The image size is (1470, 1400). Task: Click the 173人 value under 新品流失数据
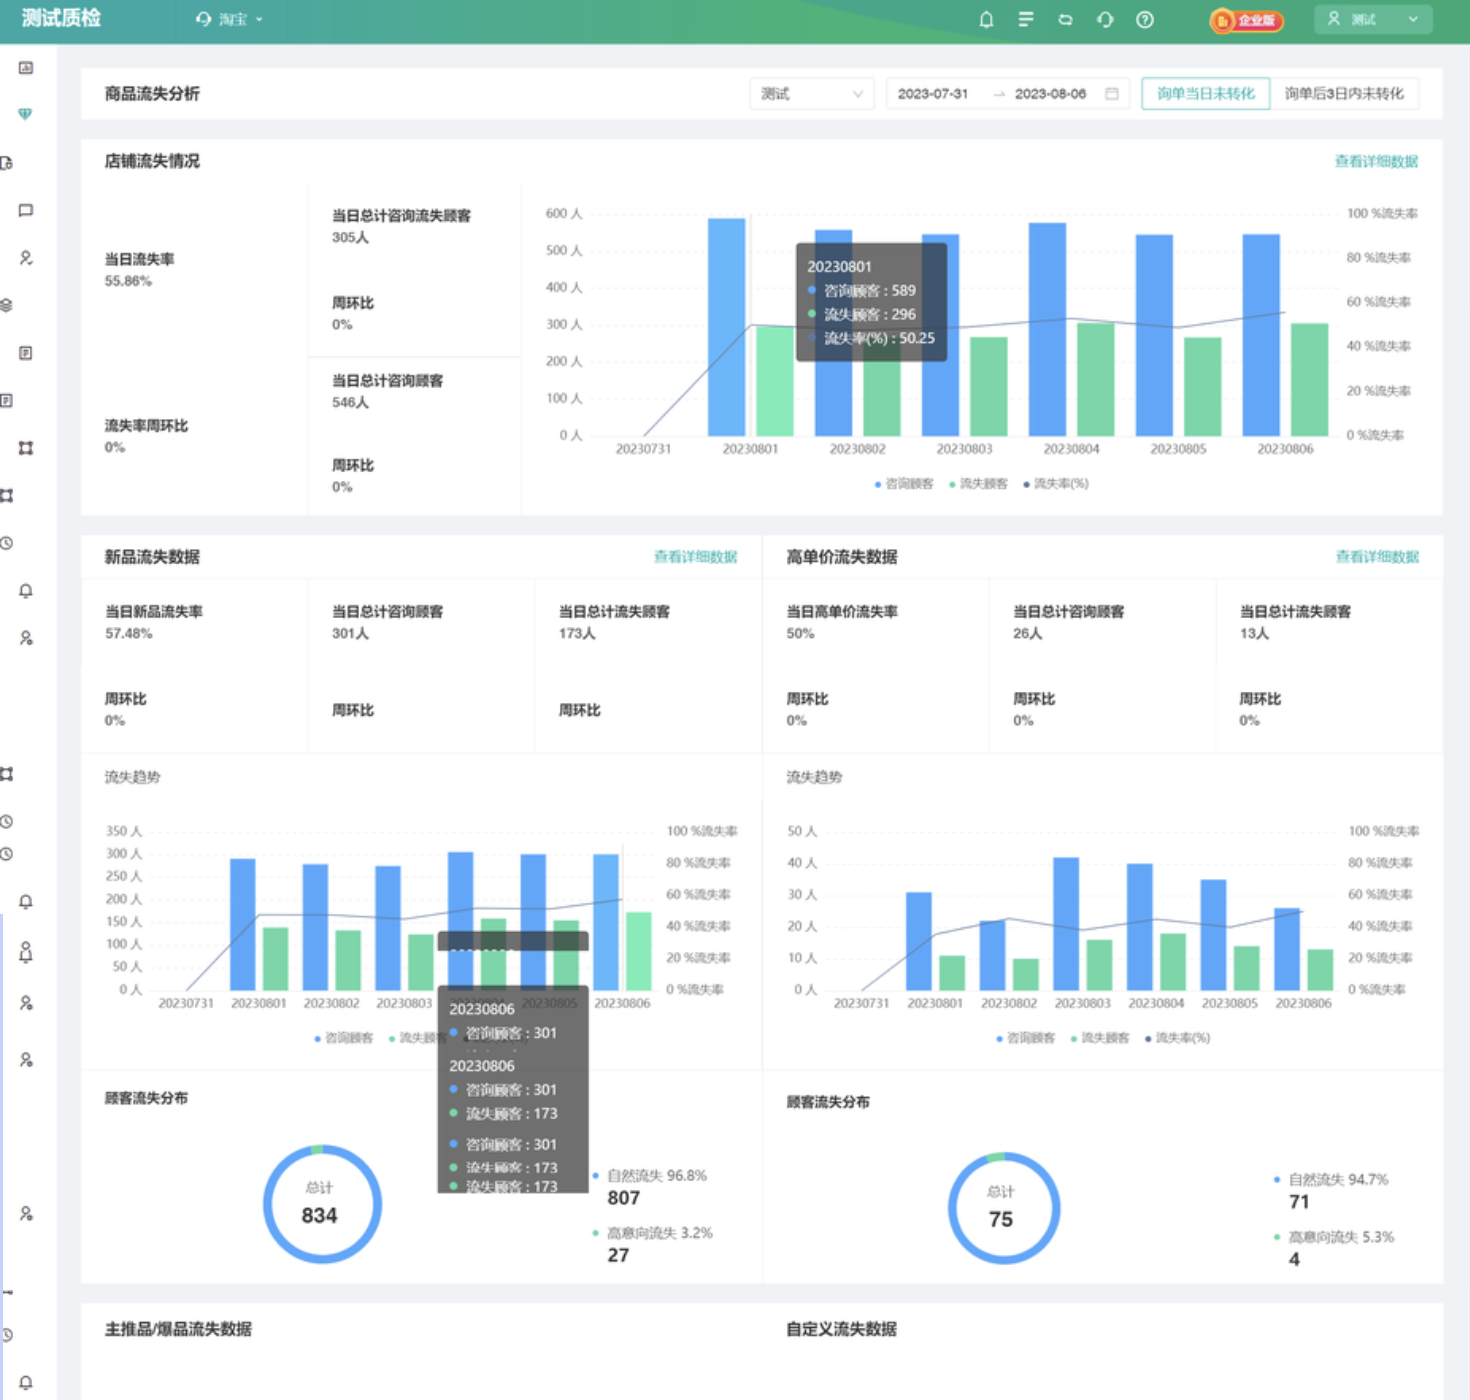click(577, 634)
